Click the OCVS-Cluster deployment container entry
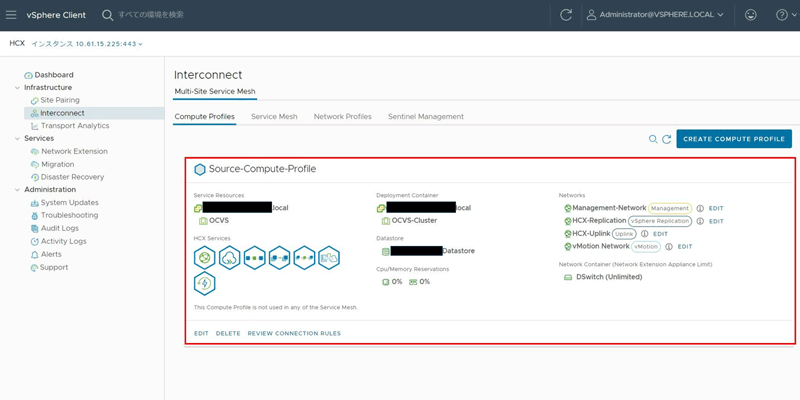800x400 pixels. (410, 221)
